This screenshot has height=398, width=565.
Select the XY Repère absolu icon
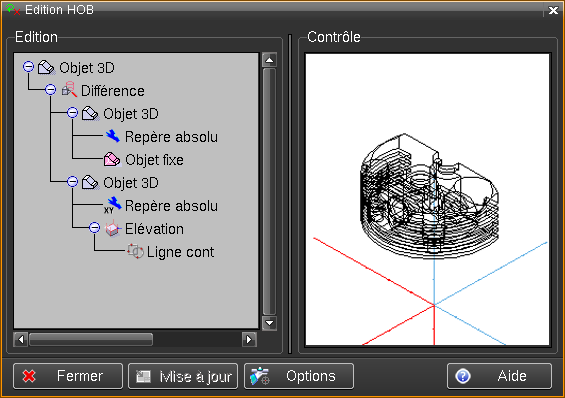click(113, 205)
